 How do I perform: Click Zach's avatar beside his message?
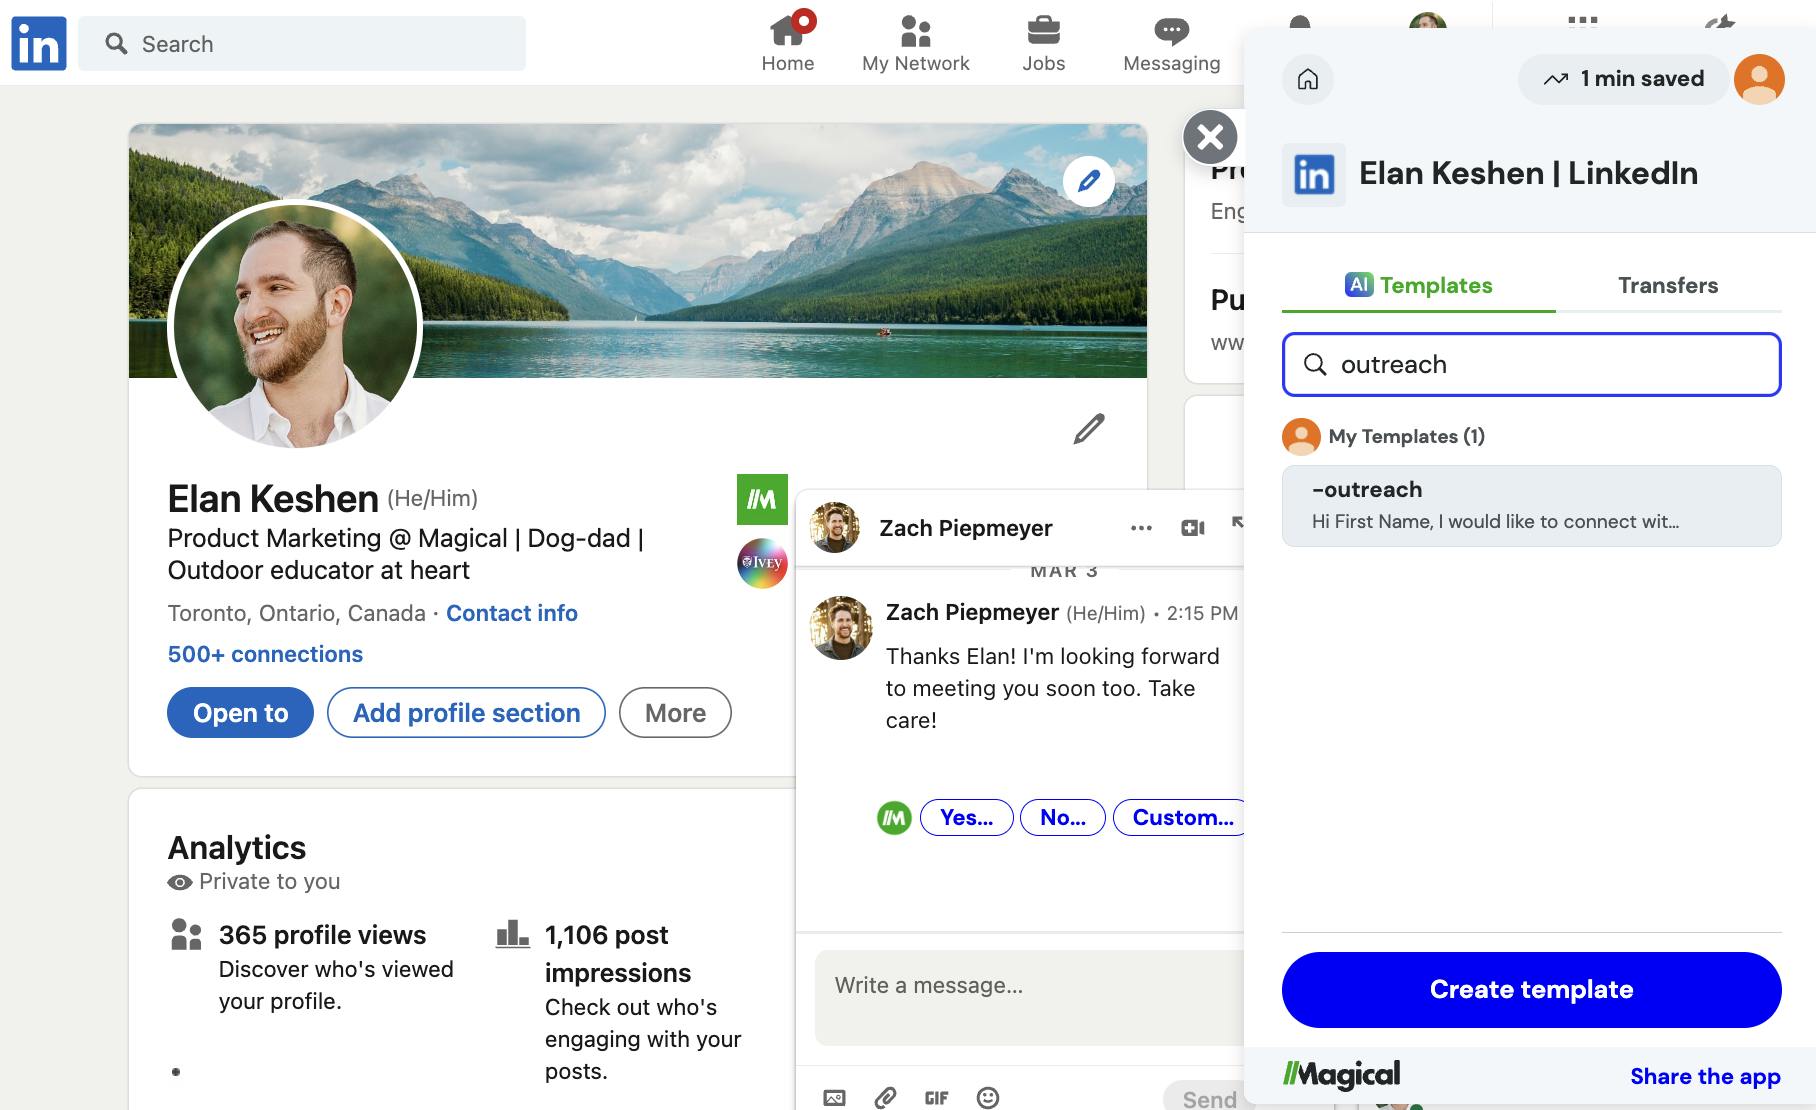click(x=840, y=628)
